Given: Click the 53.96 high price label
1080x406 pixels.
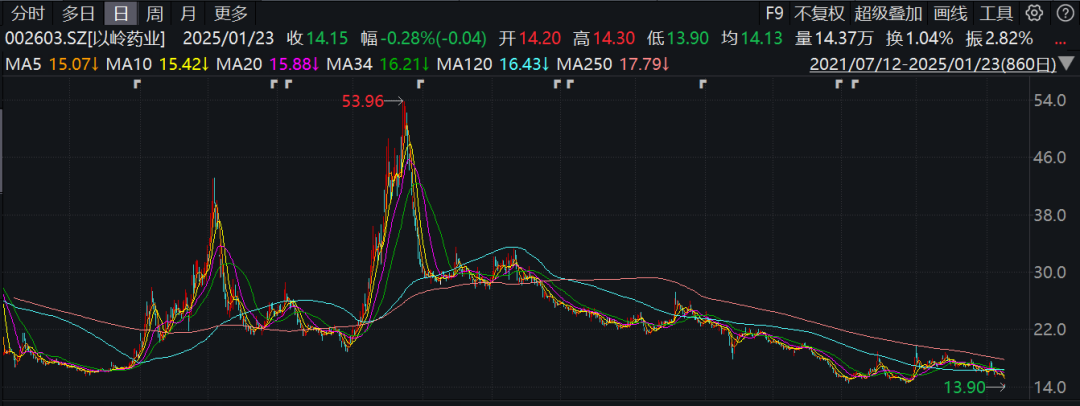Looking at the screenshot, I should pyautogui.click(x=364, y=101).
